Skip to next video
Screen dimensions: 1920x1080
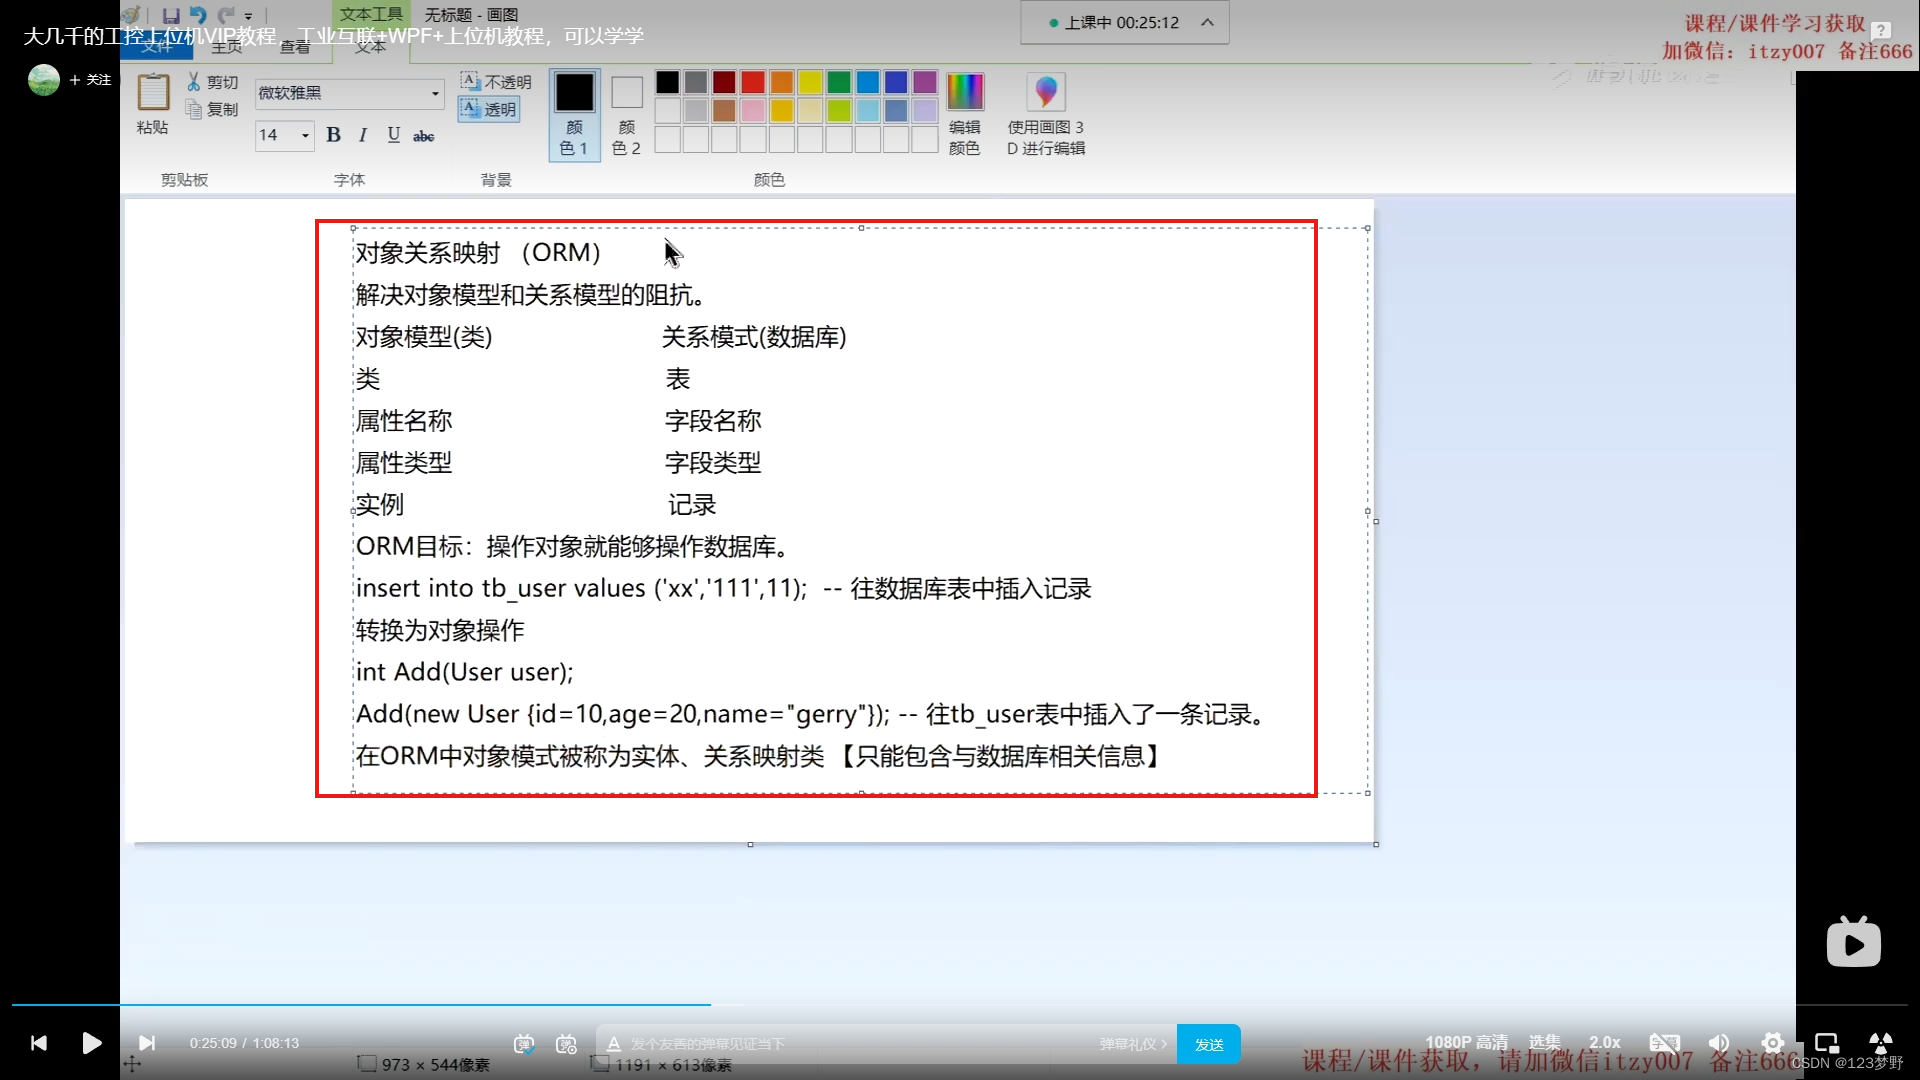click(147, 1043)
